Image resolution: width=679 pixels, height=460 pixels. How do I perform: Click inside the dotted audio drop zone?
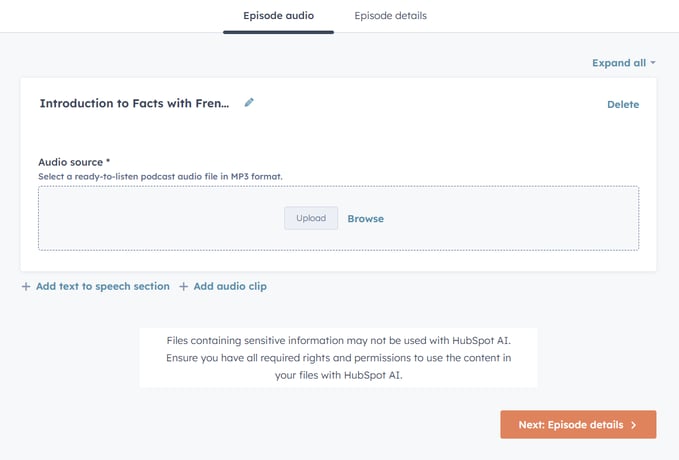(338, 218)
